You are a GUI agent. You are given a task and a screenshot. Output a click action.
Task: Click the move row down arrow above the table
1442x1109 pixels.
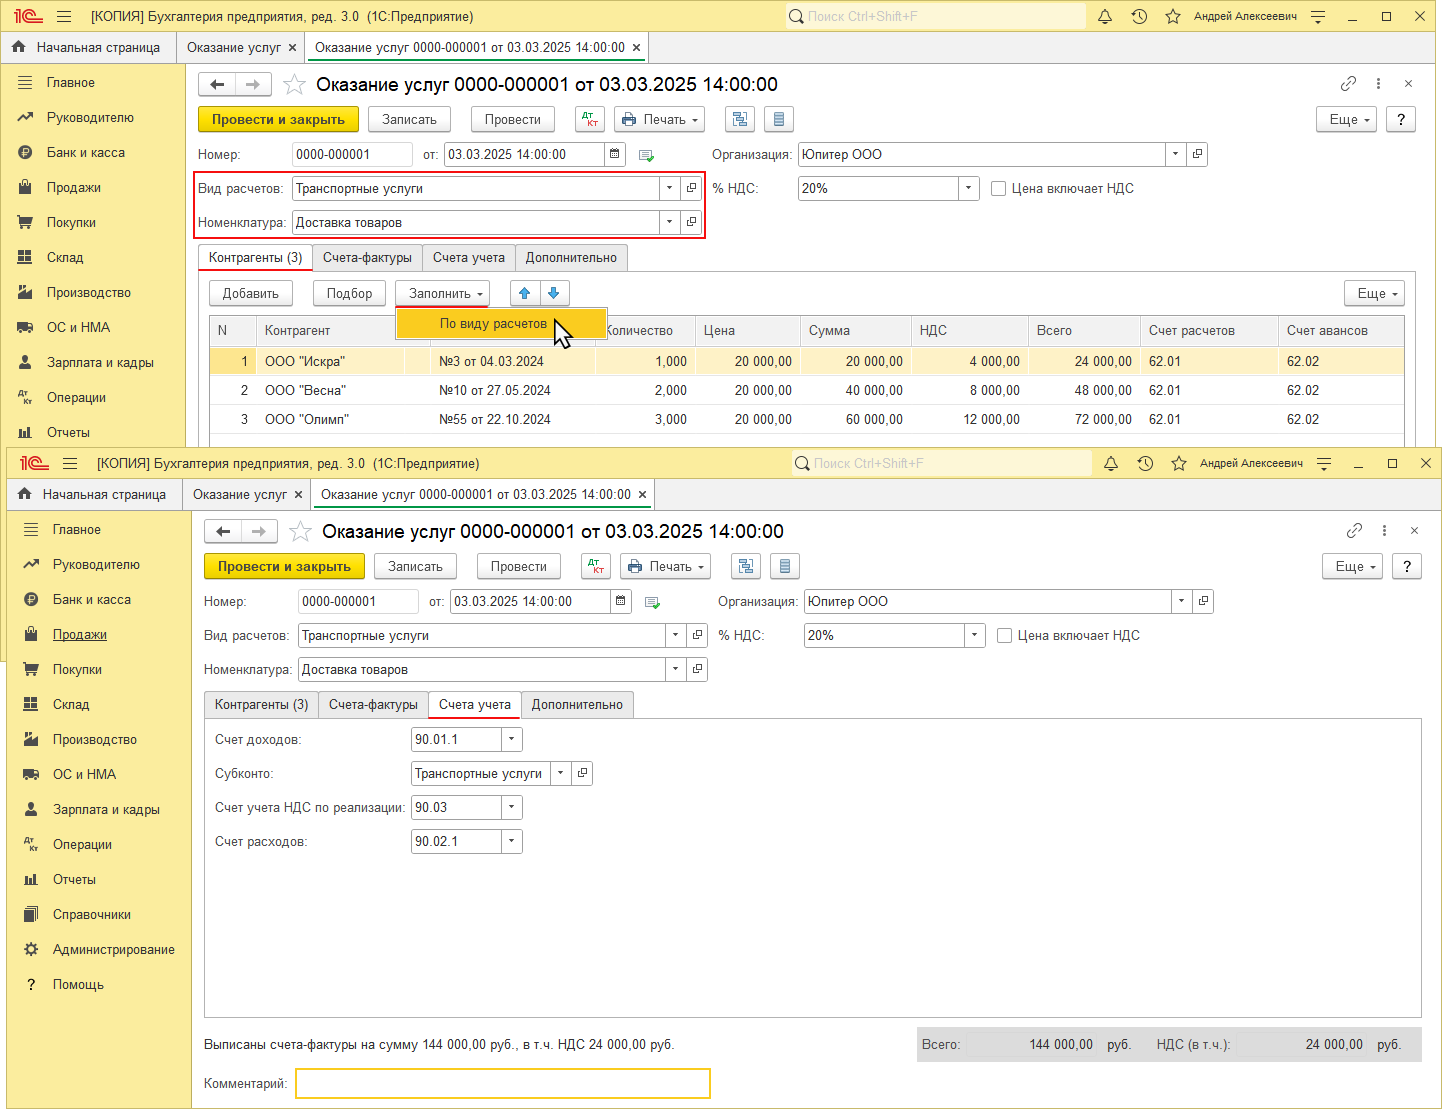554,293
